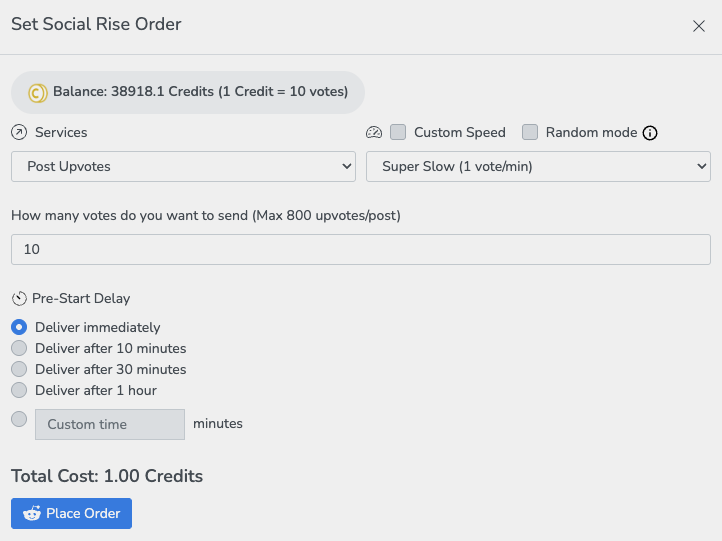Open the Super Slow speed dropdown
Screen dimensions: 722x541
[538, 166]
